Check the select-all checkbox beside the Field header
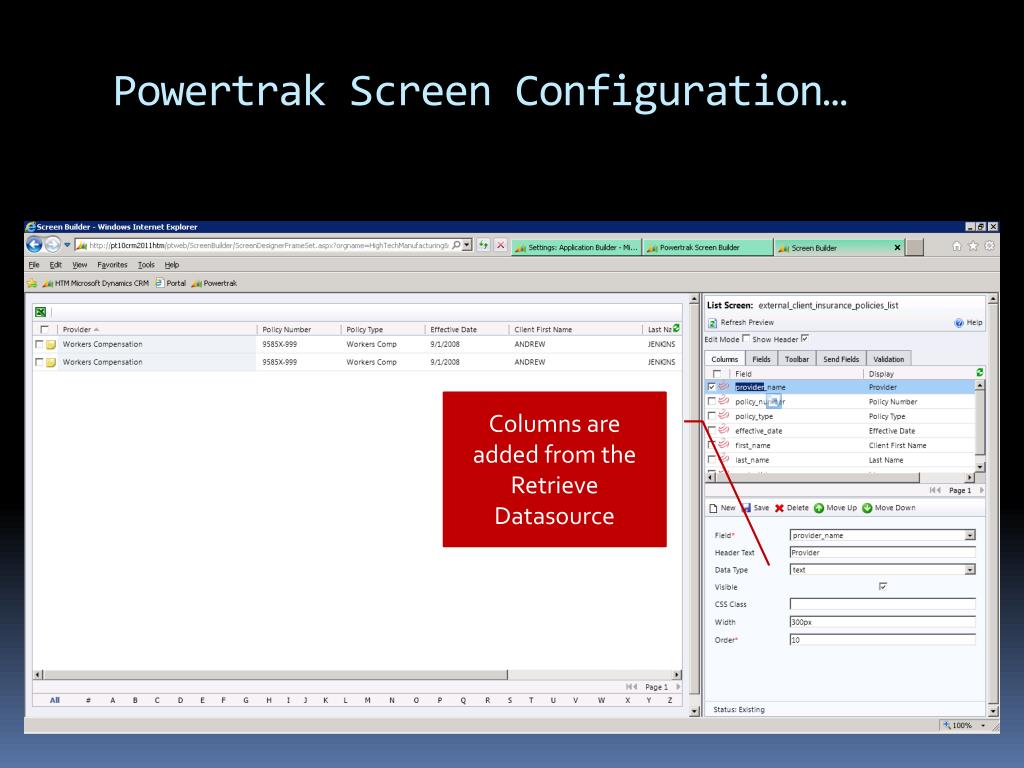 coord(717,374)
